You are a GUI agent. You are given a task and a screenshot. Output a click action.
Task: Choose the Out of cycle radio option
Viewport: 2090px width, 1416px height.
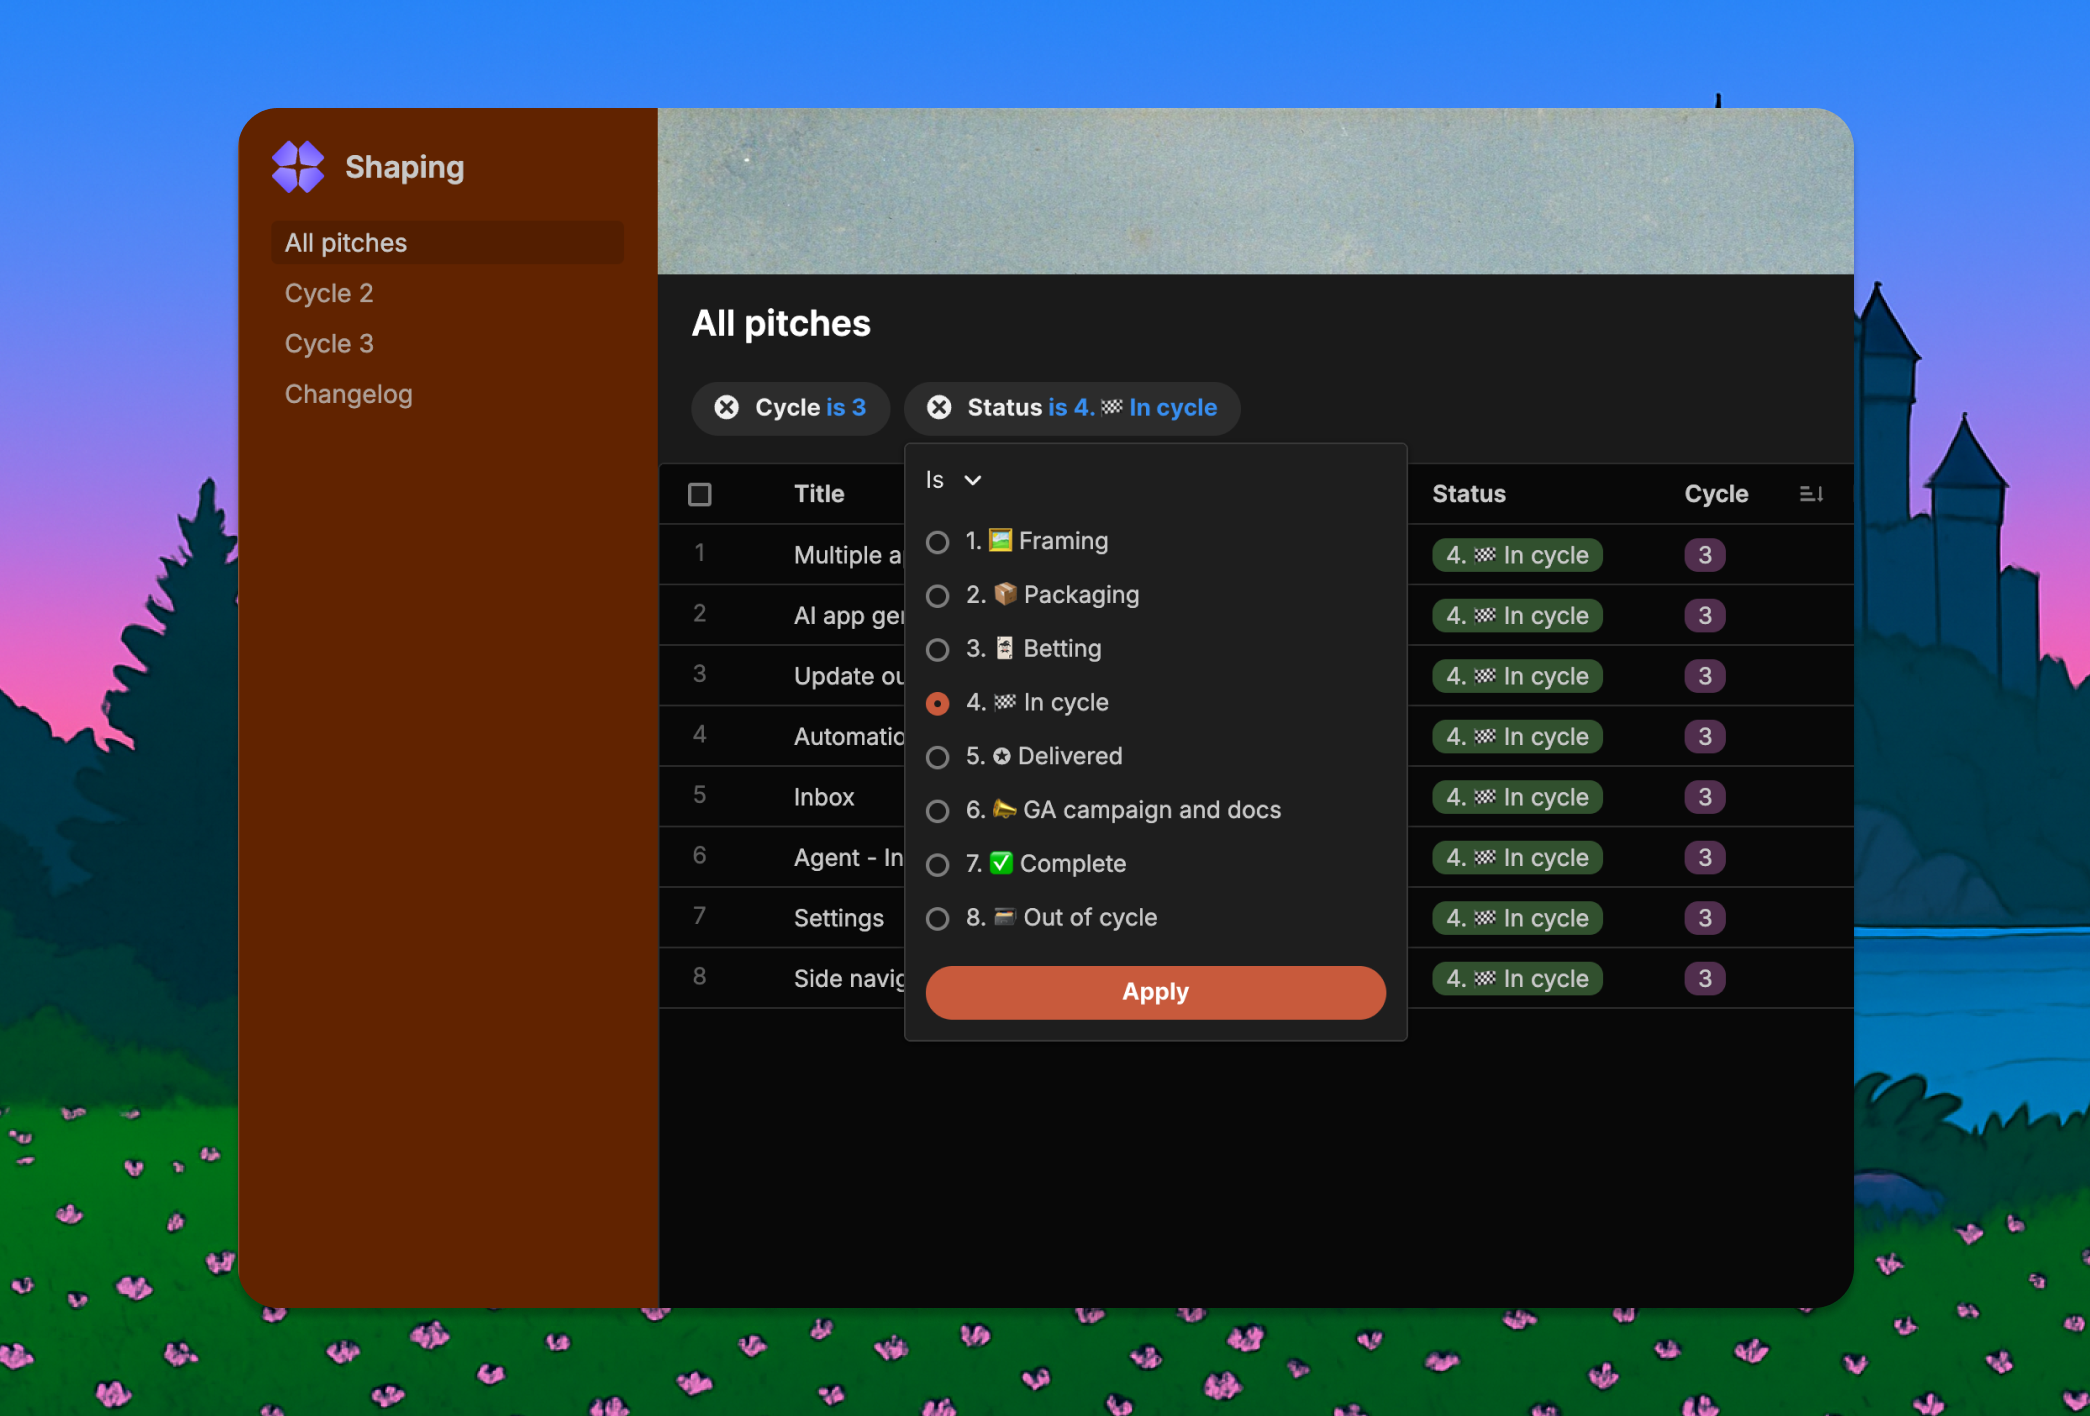tap(938, 919)
